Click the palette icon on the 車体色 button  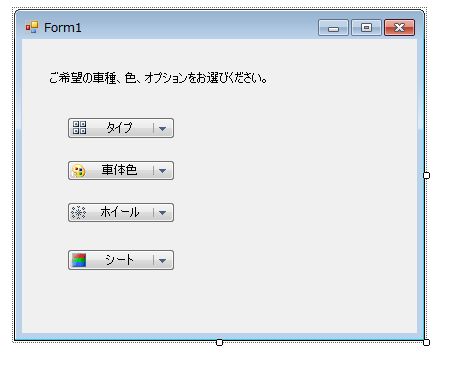click(x=79, y=171)
